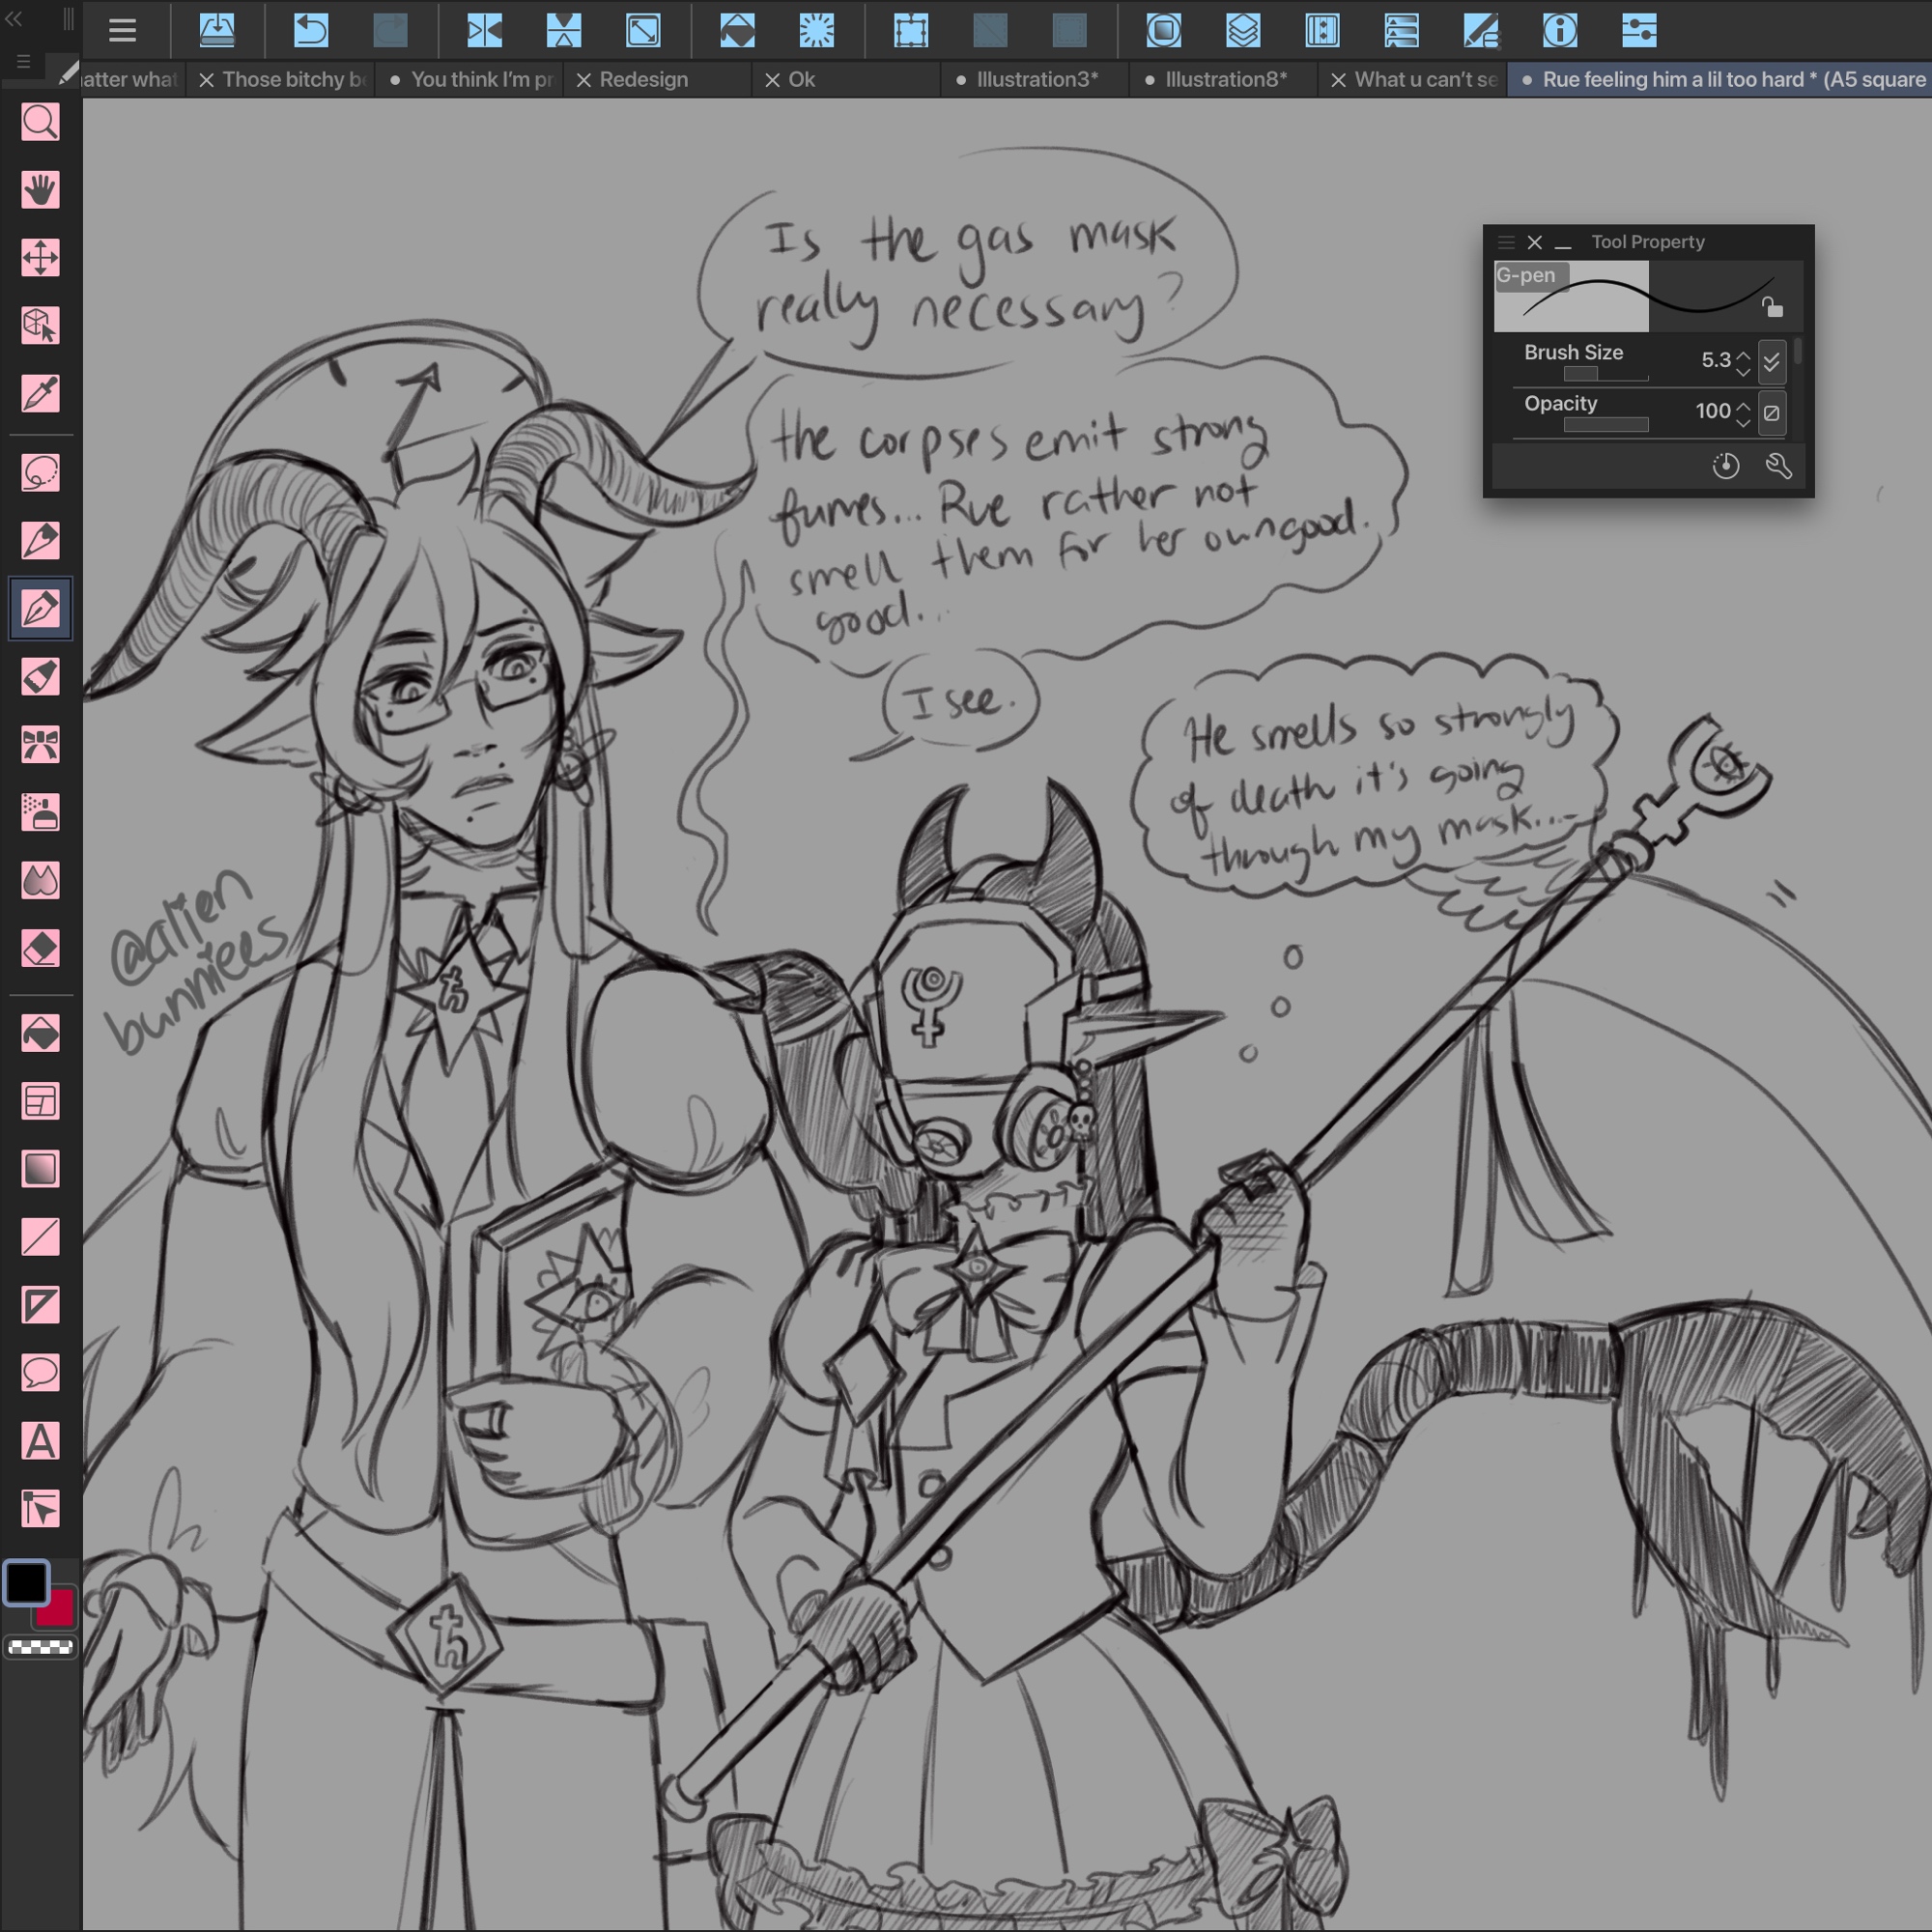Toggle the G-pen stroke lock icon

click(1772, 307)
